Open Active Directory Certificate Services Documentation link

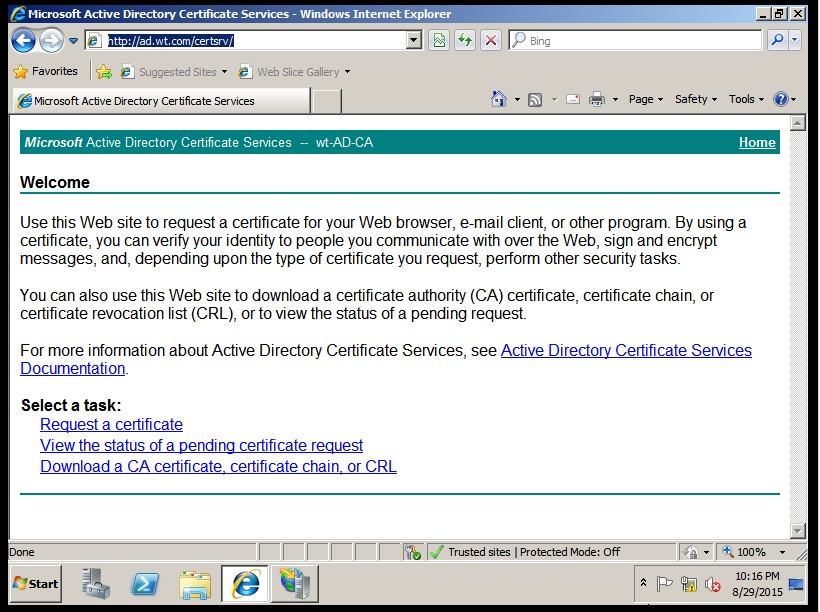(626, 350)
